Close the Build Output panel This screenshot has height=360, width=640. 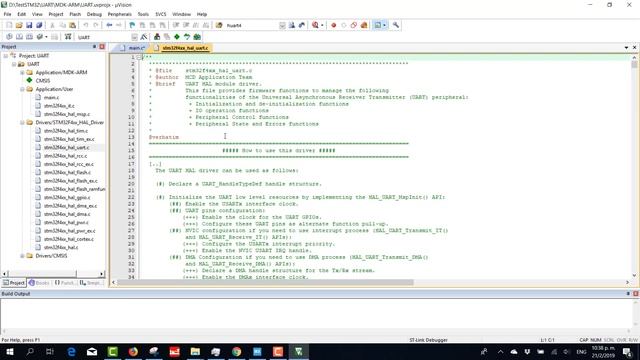[636, 293]
